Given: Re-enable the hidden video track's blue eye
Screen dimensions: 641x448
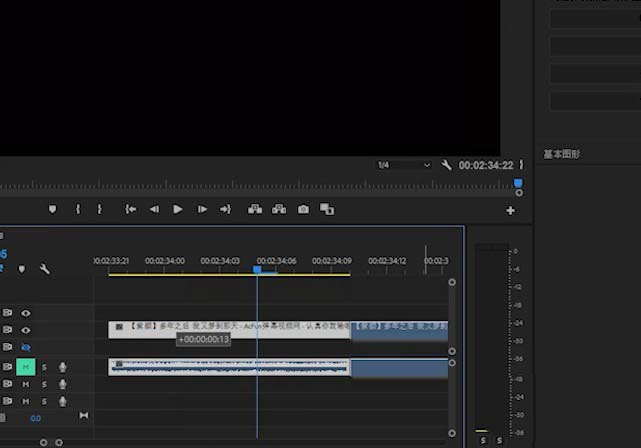Looking at the screenshot, I should [26, 347].
